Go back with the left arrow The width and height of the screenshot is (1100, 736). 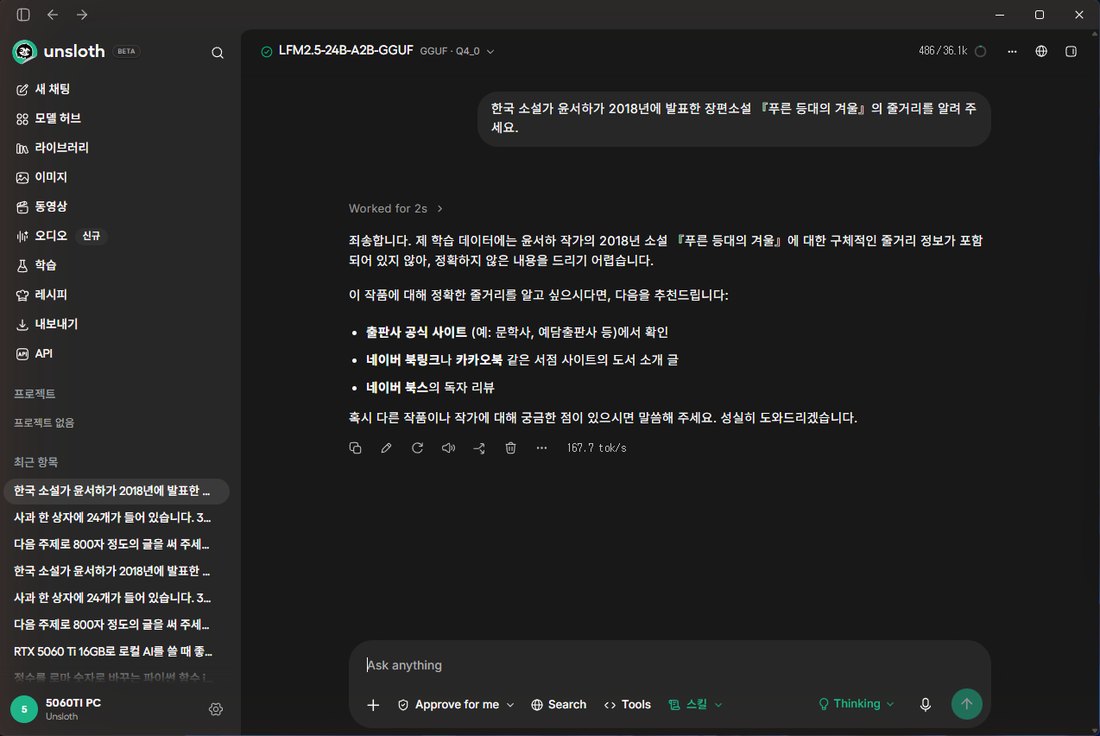pos(53,15)
